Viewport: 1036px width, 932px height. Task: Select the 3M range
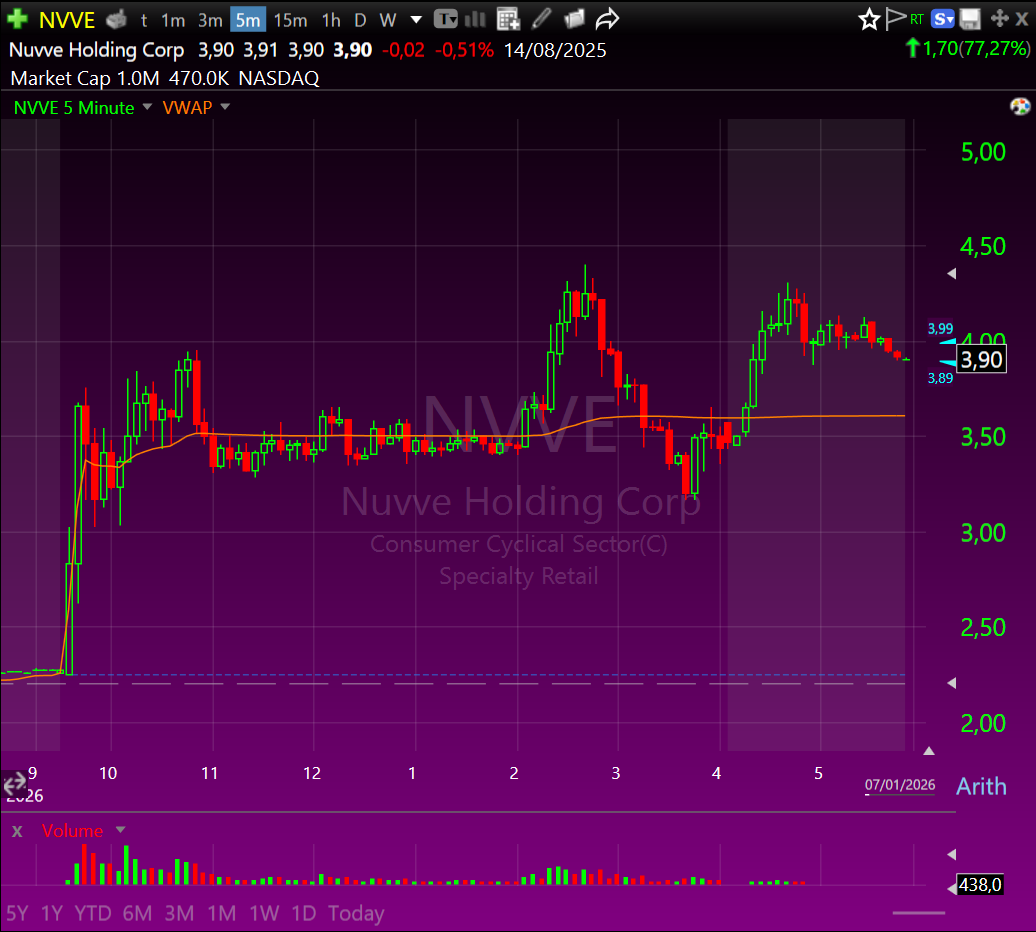[x=179, y=913]
